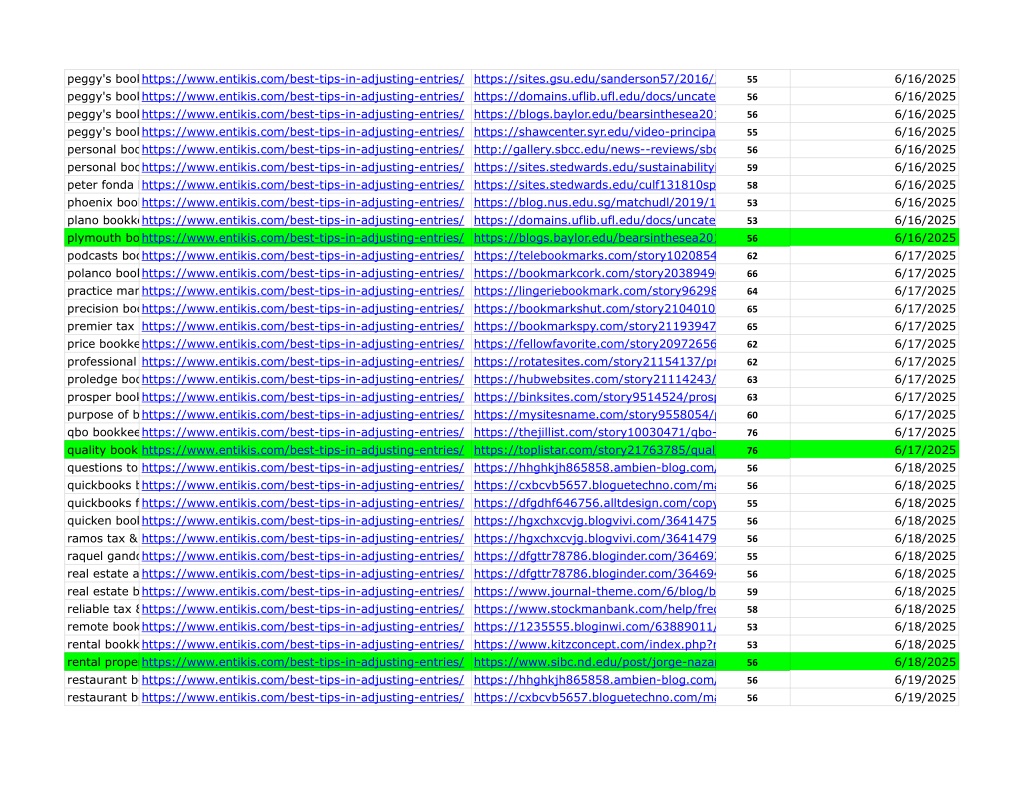Open the fellowfavorite.com story link

click(594, 344)
